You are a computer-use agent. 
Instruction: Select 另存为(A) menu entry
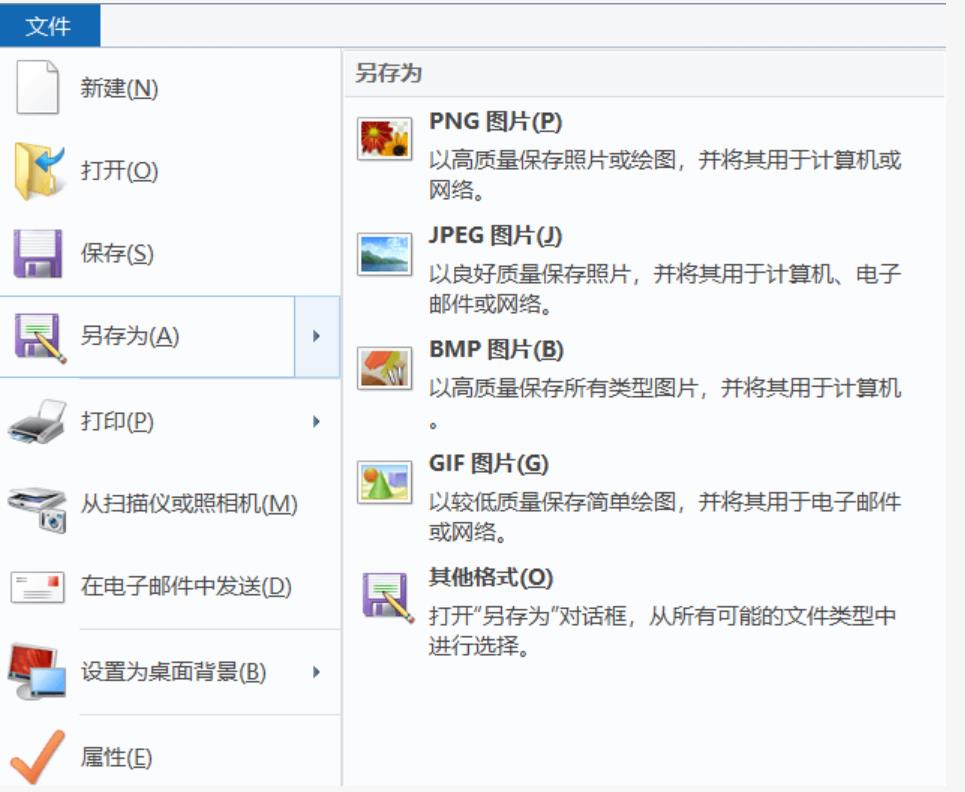(x=130, y=337)
